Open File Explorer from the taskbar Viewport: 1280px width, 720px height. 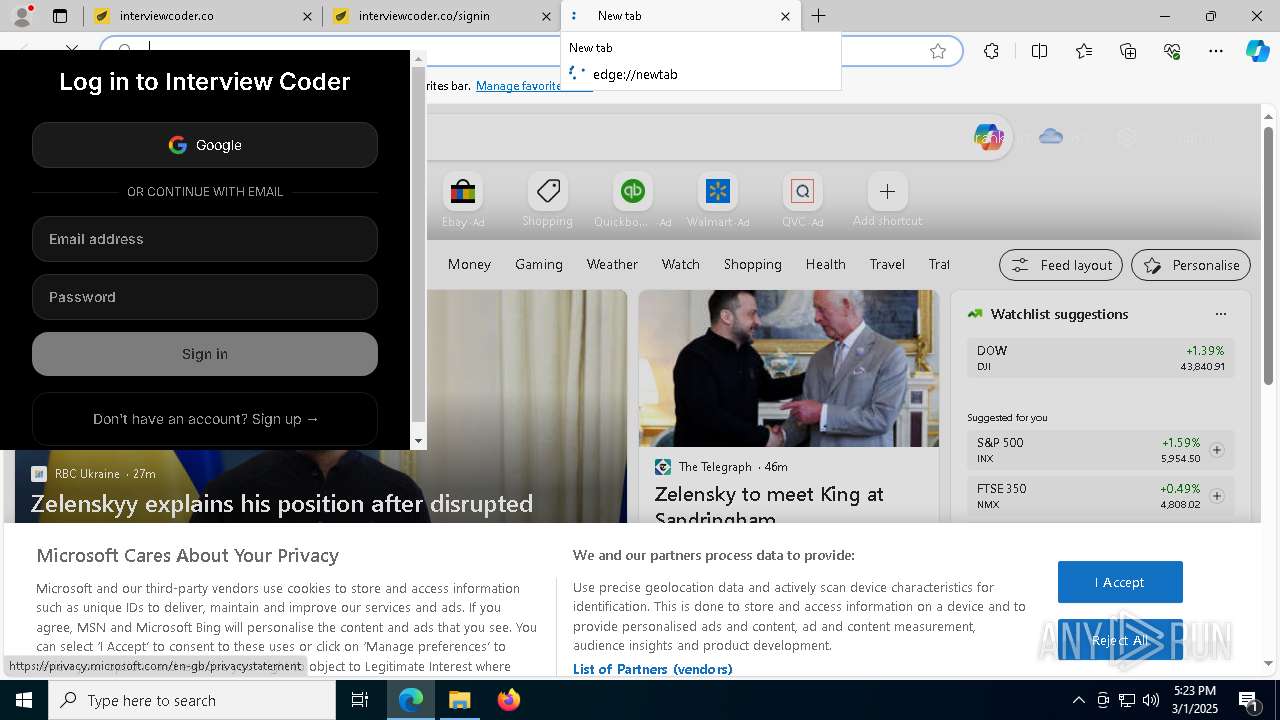point(459,700)
